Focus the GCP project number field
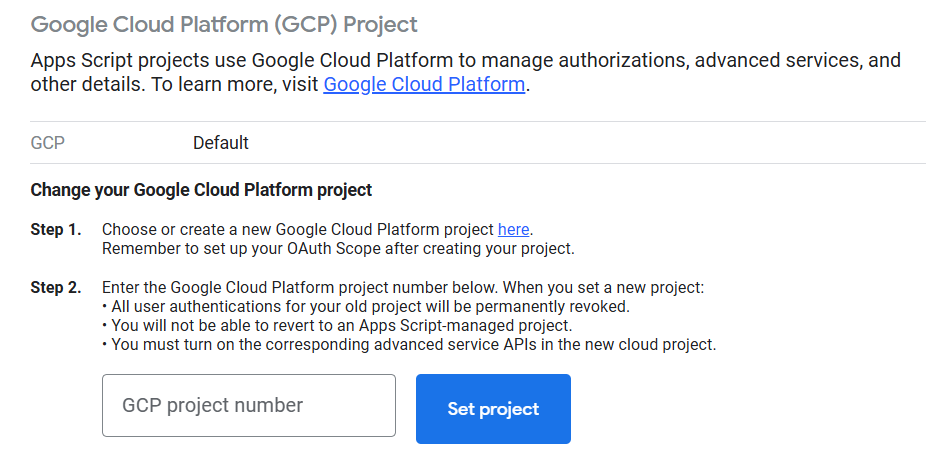The image size is (926, 453). (249, 405)
